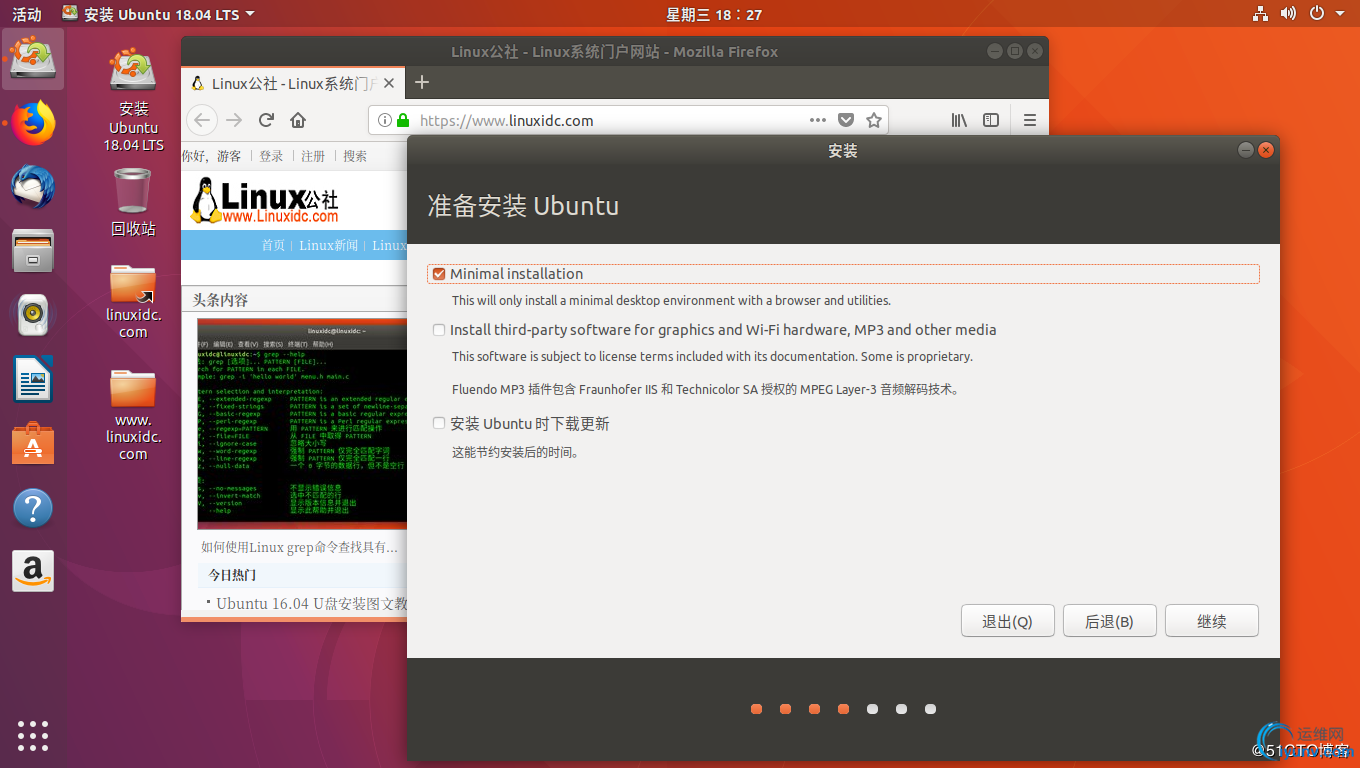Show all applications grid
This screenshot has width=1360, height=768.
(33, 735)
